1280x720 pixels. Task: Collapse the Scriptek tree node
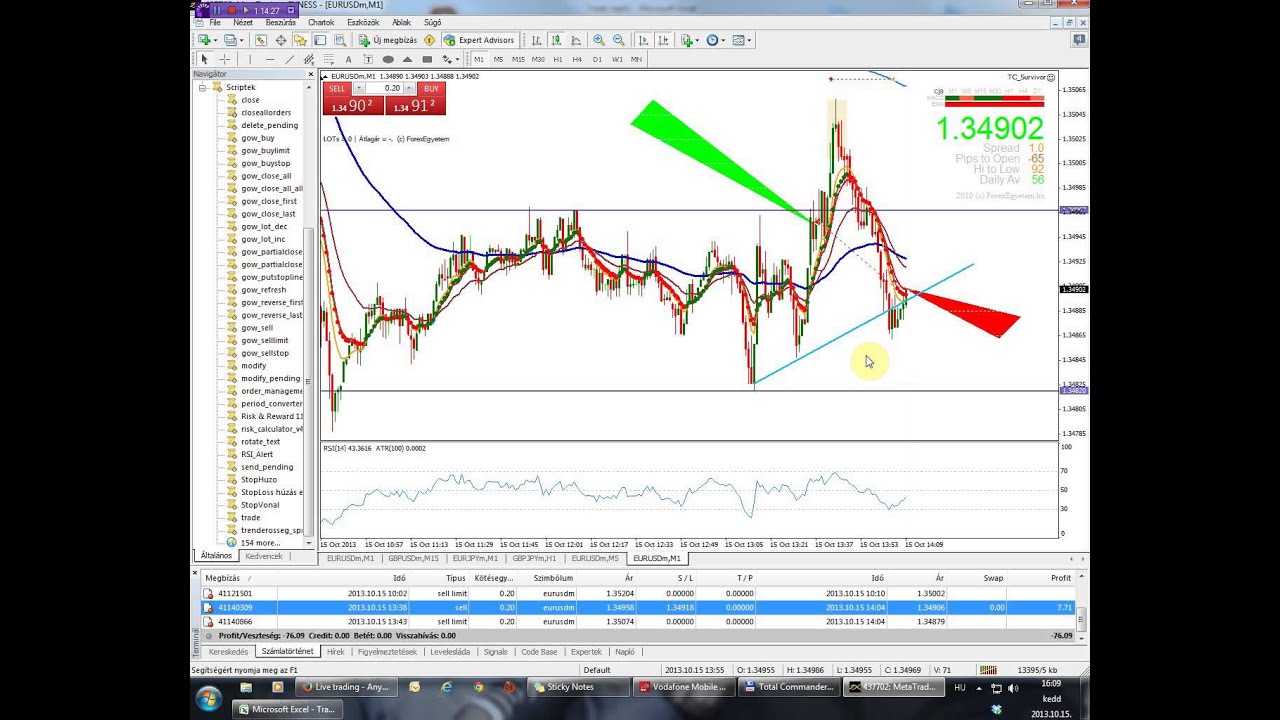click(x=204, y=87)
